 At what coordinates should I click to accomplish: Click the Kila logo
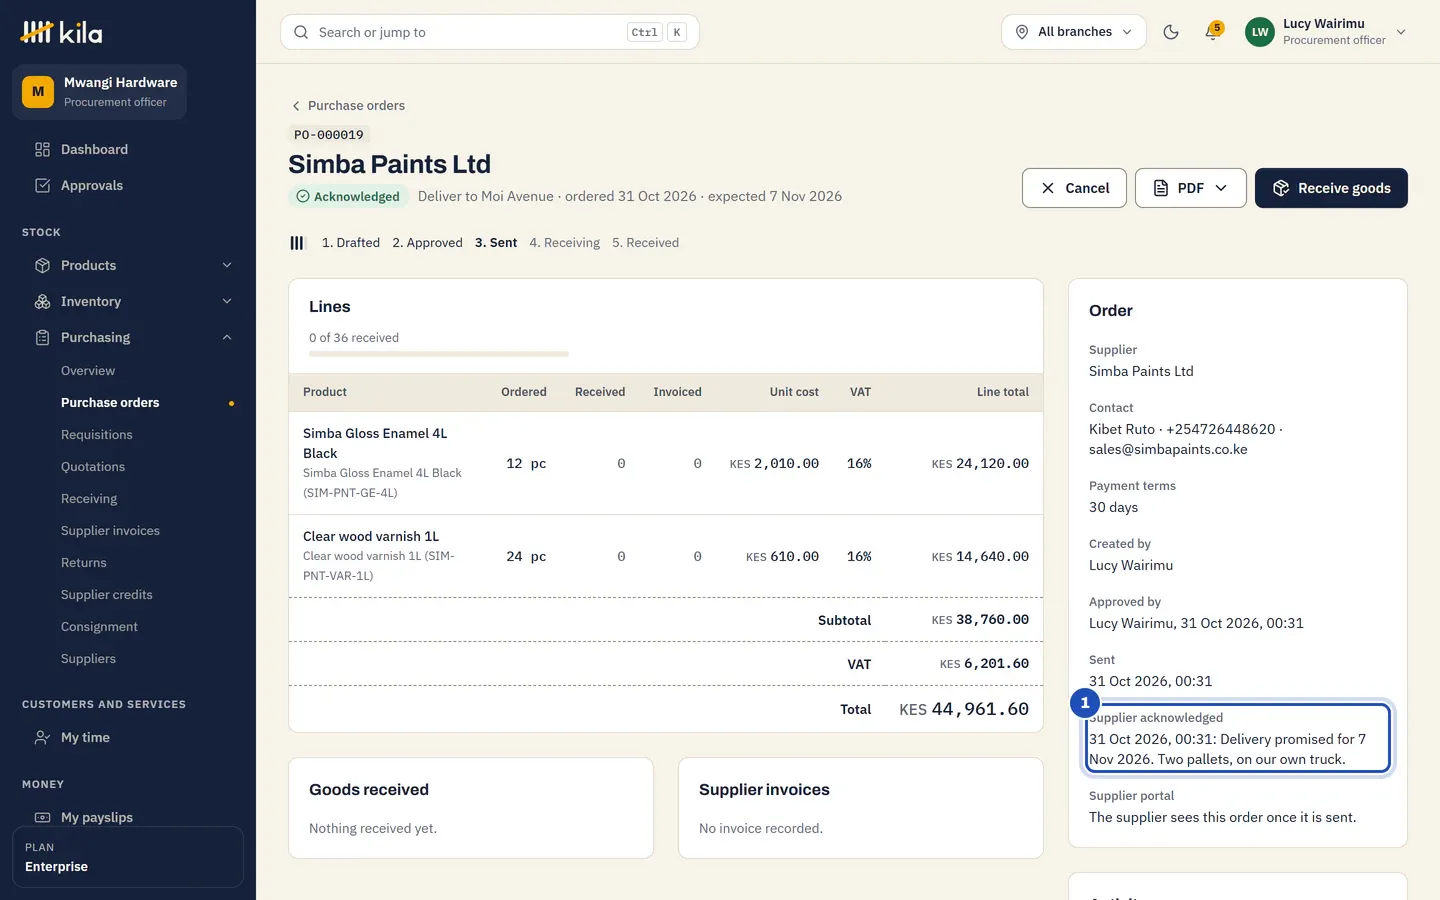pyautogui.click(x=62, y=32)
